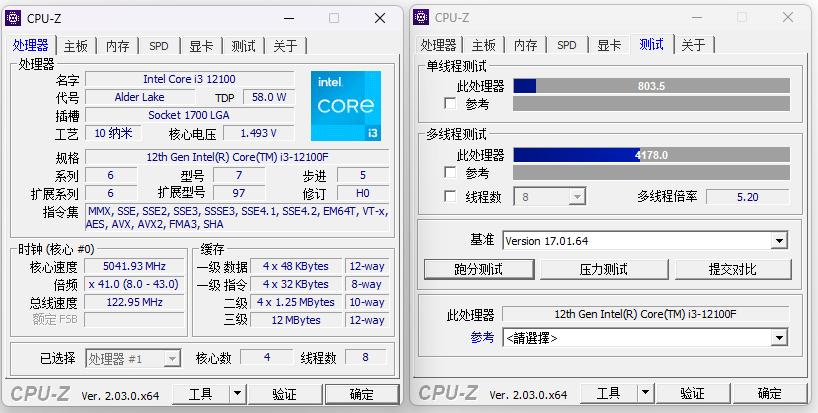
Task: Open SPD tab in right window
Action: [567, 45]
